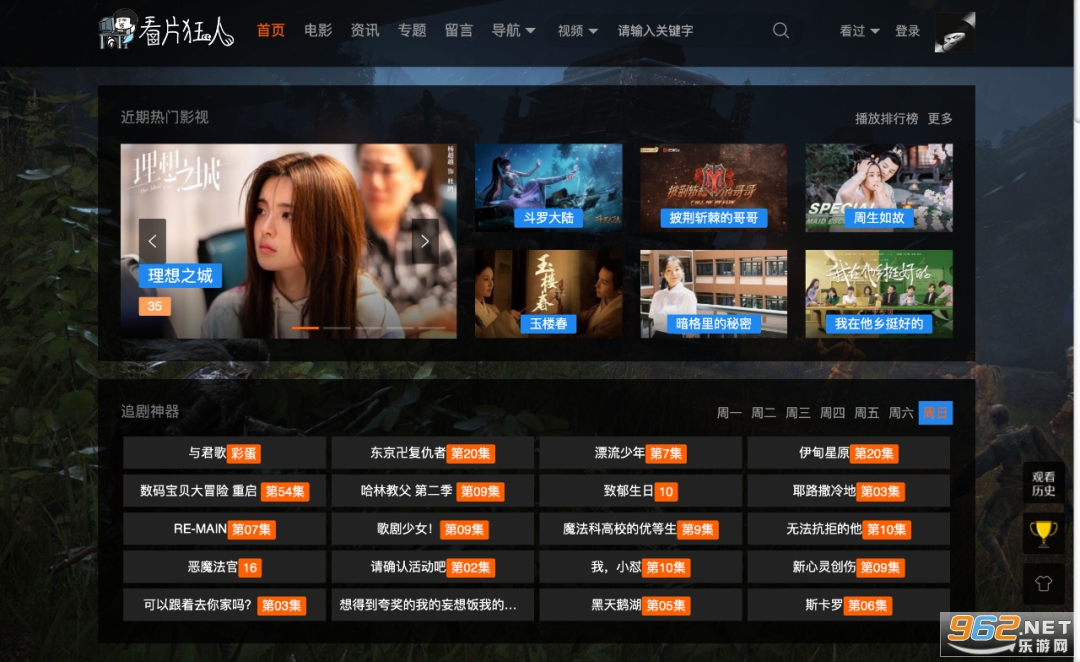
Task: Open 无法抗拒的他 第10集 entry
Action: (x=849, y=529)
